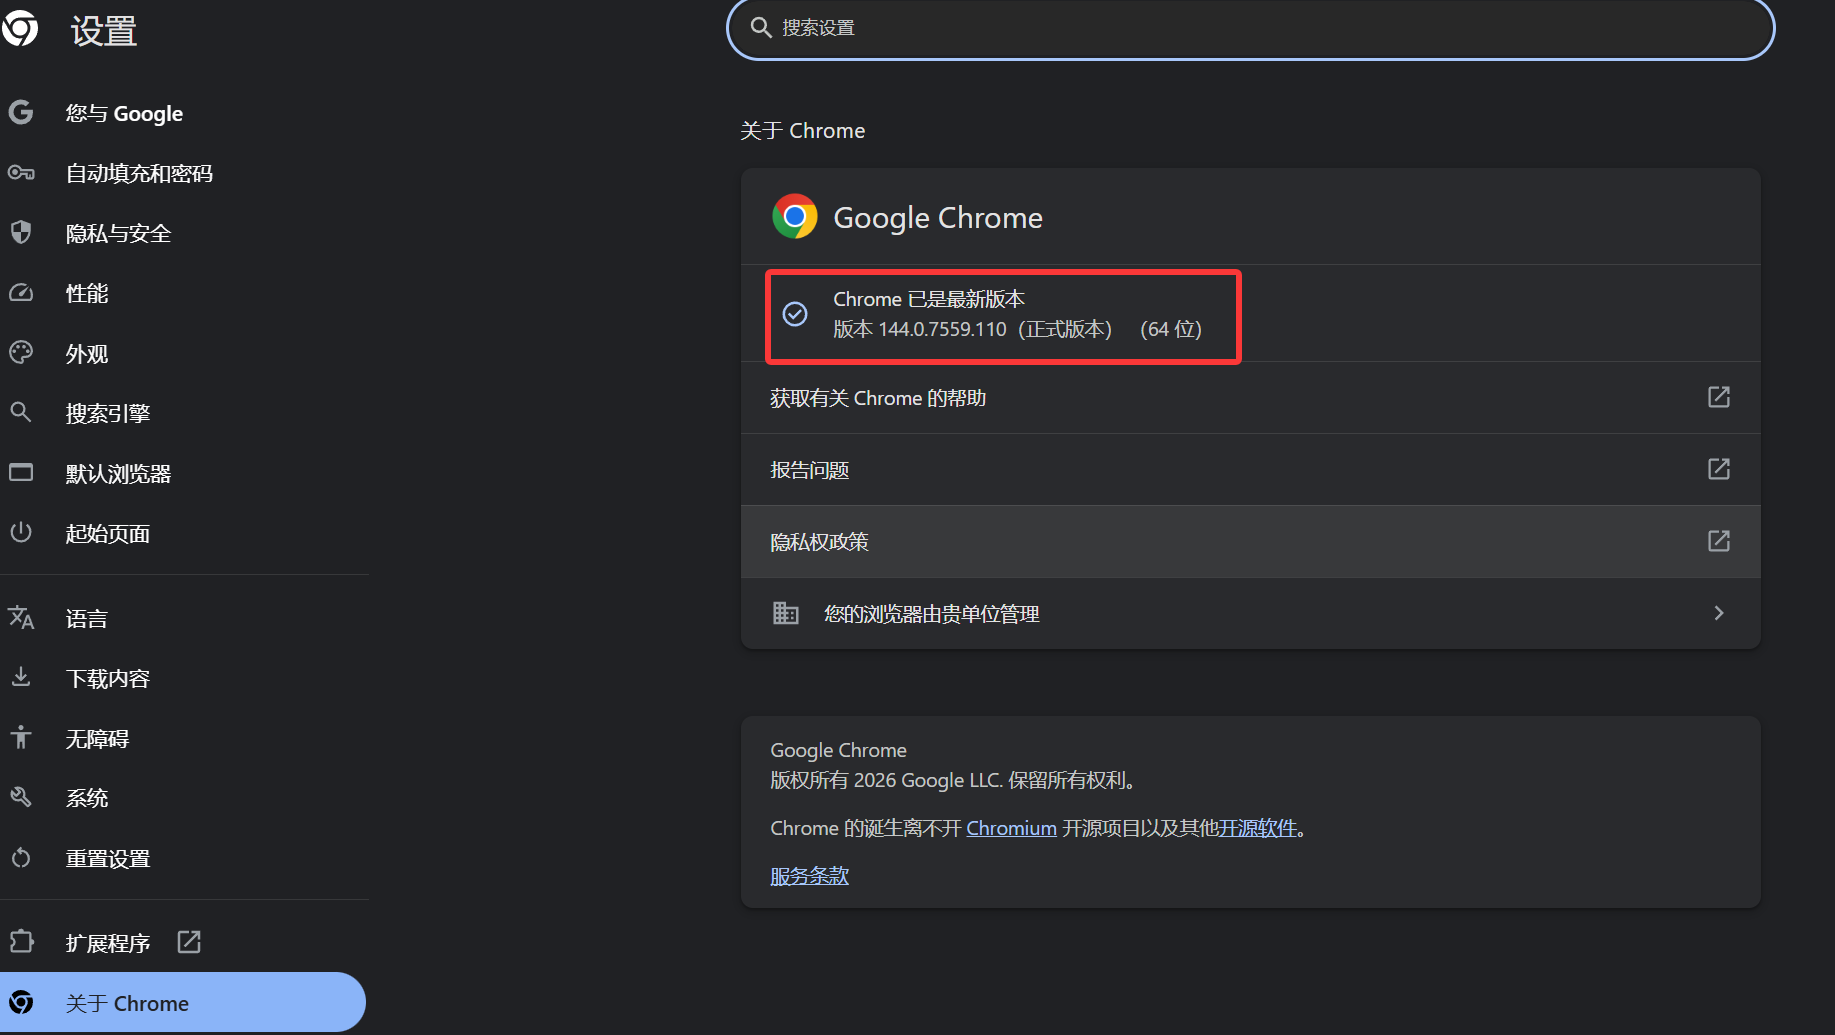Open the 开源软件 link

(1257, 828)
